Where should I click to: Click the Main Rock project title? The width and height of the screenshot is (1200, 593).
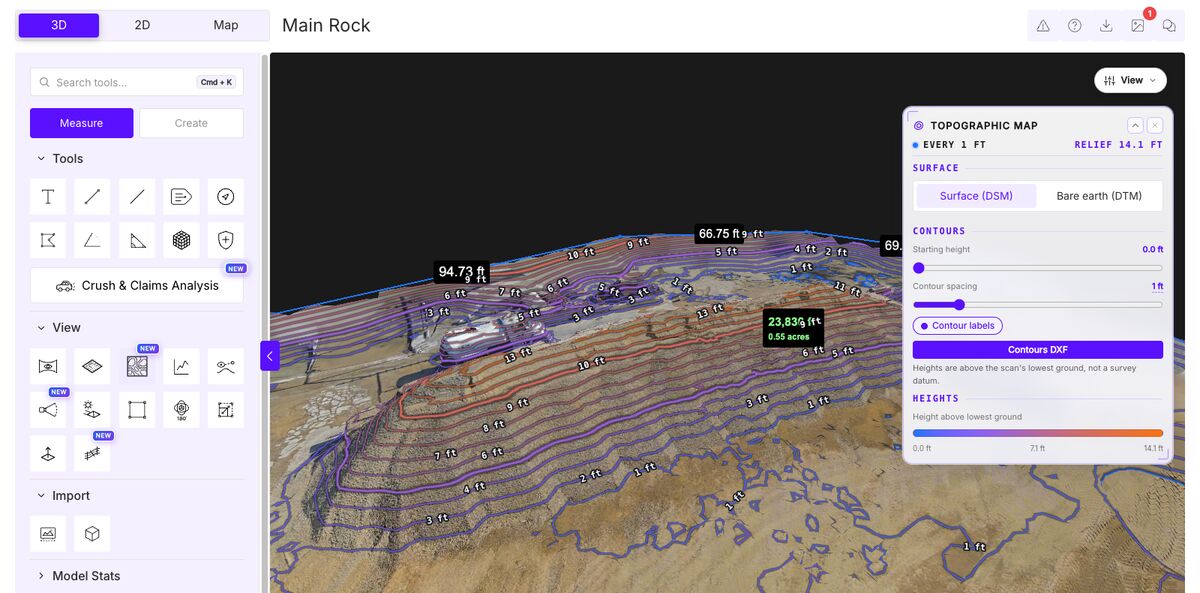pos(326,25)
